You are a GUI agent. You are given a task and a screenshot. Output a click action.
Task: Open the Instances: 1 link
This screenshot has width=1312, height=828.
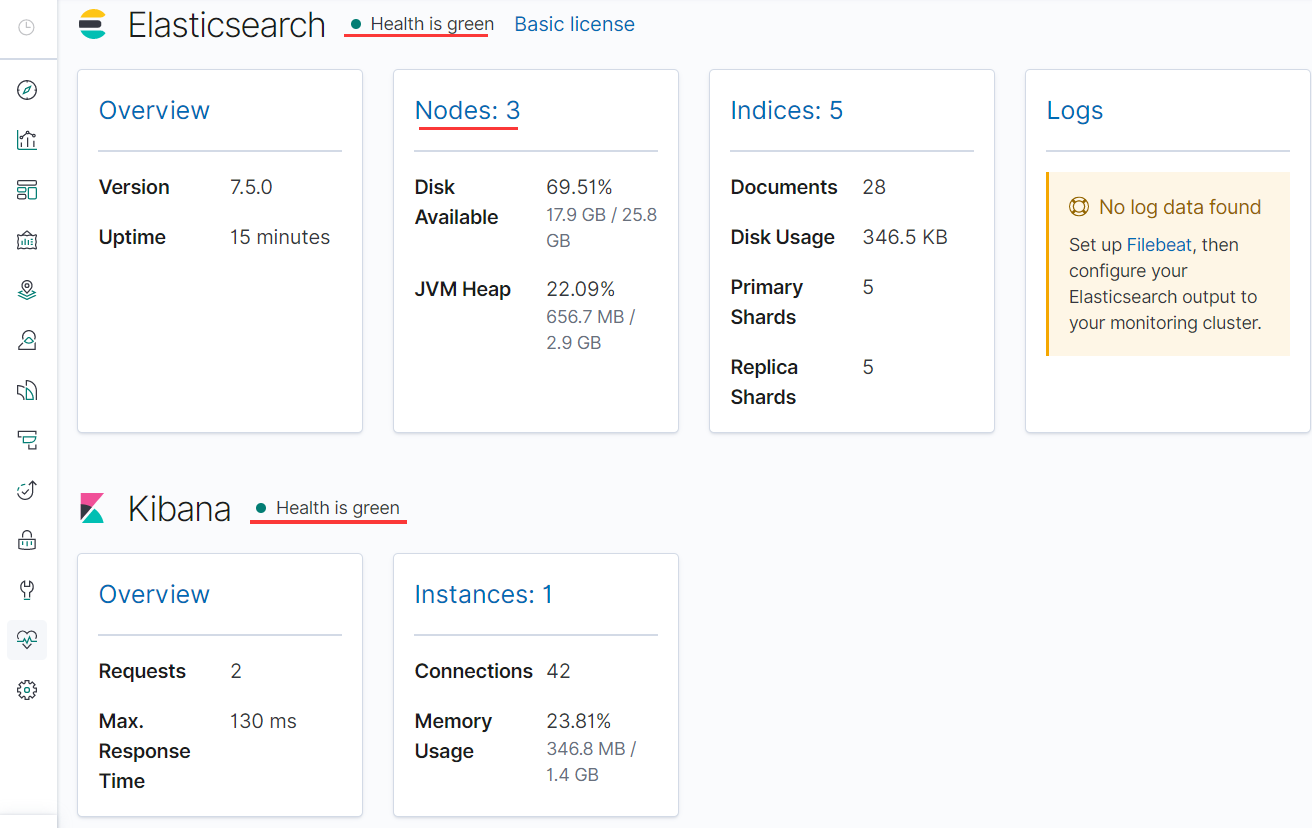point(483,594)
